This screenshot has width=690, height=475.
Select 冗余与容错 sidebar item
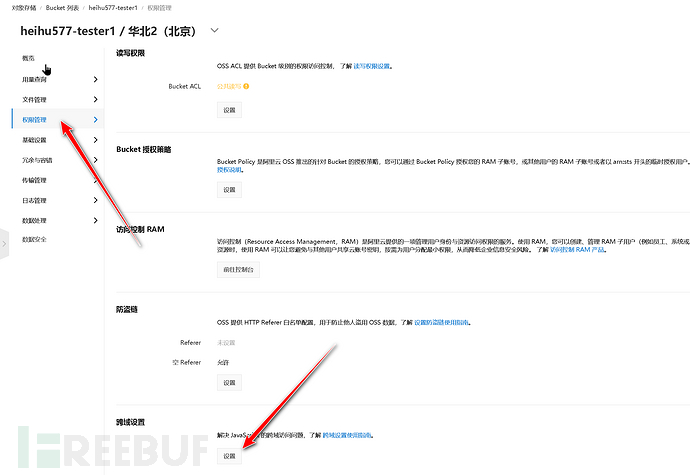[37, 160]
